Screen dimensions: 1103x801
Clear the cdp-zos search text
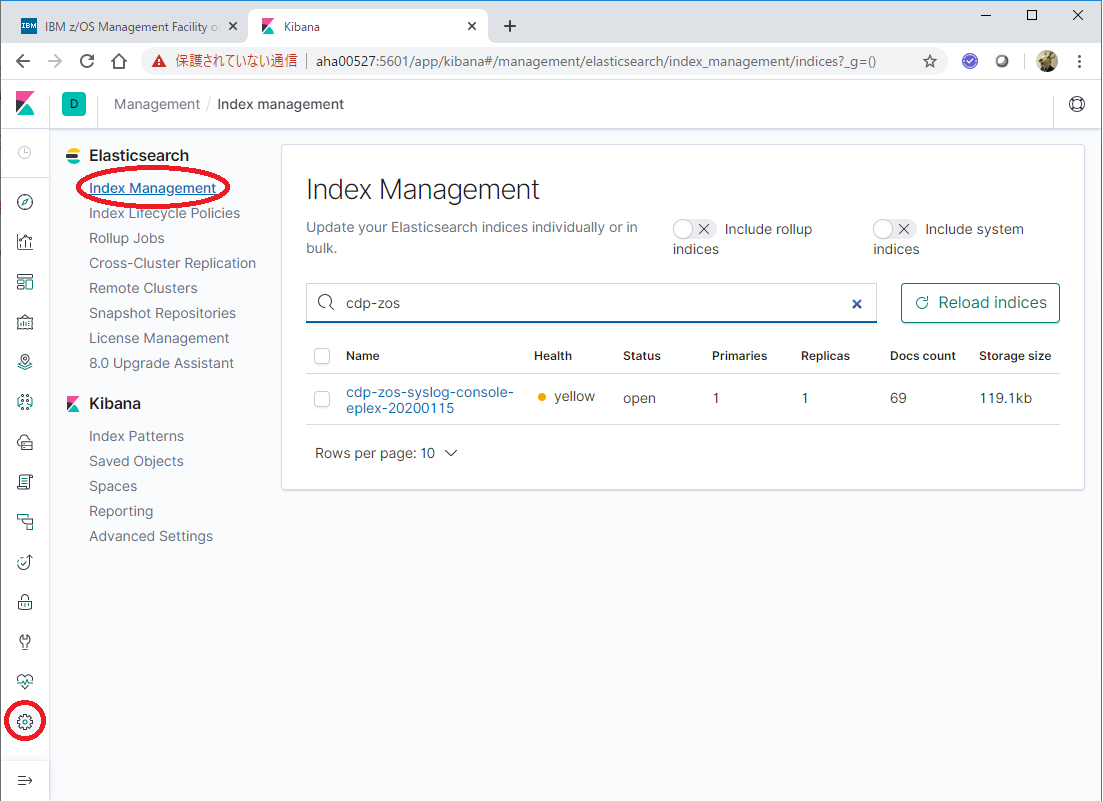click(857, 304)
